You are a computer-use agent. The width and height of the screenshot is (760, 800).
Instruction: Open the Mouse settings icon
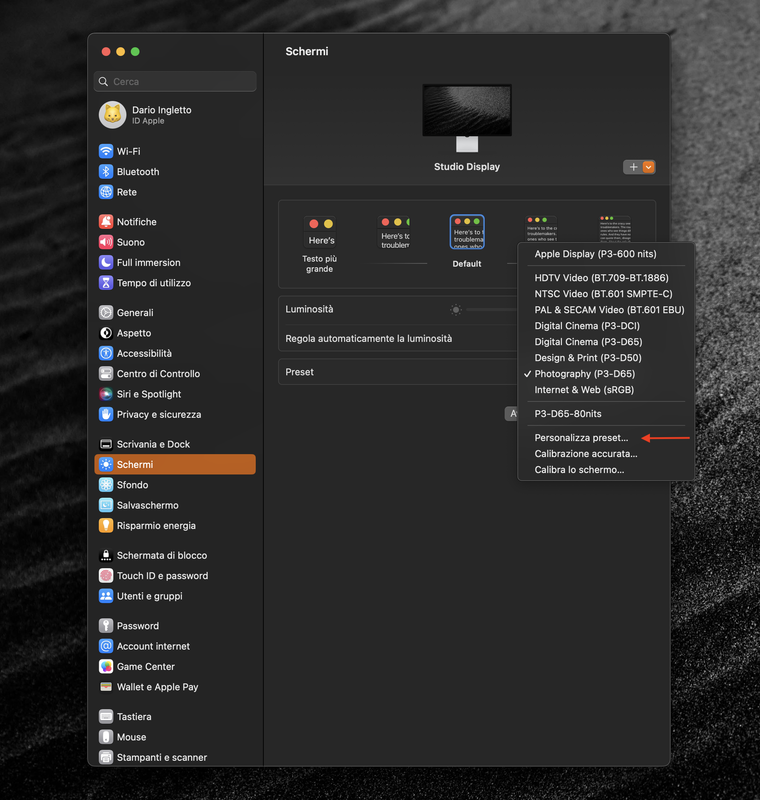tap(106, 737)
